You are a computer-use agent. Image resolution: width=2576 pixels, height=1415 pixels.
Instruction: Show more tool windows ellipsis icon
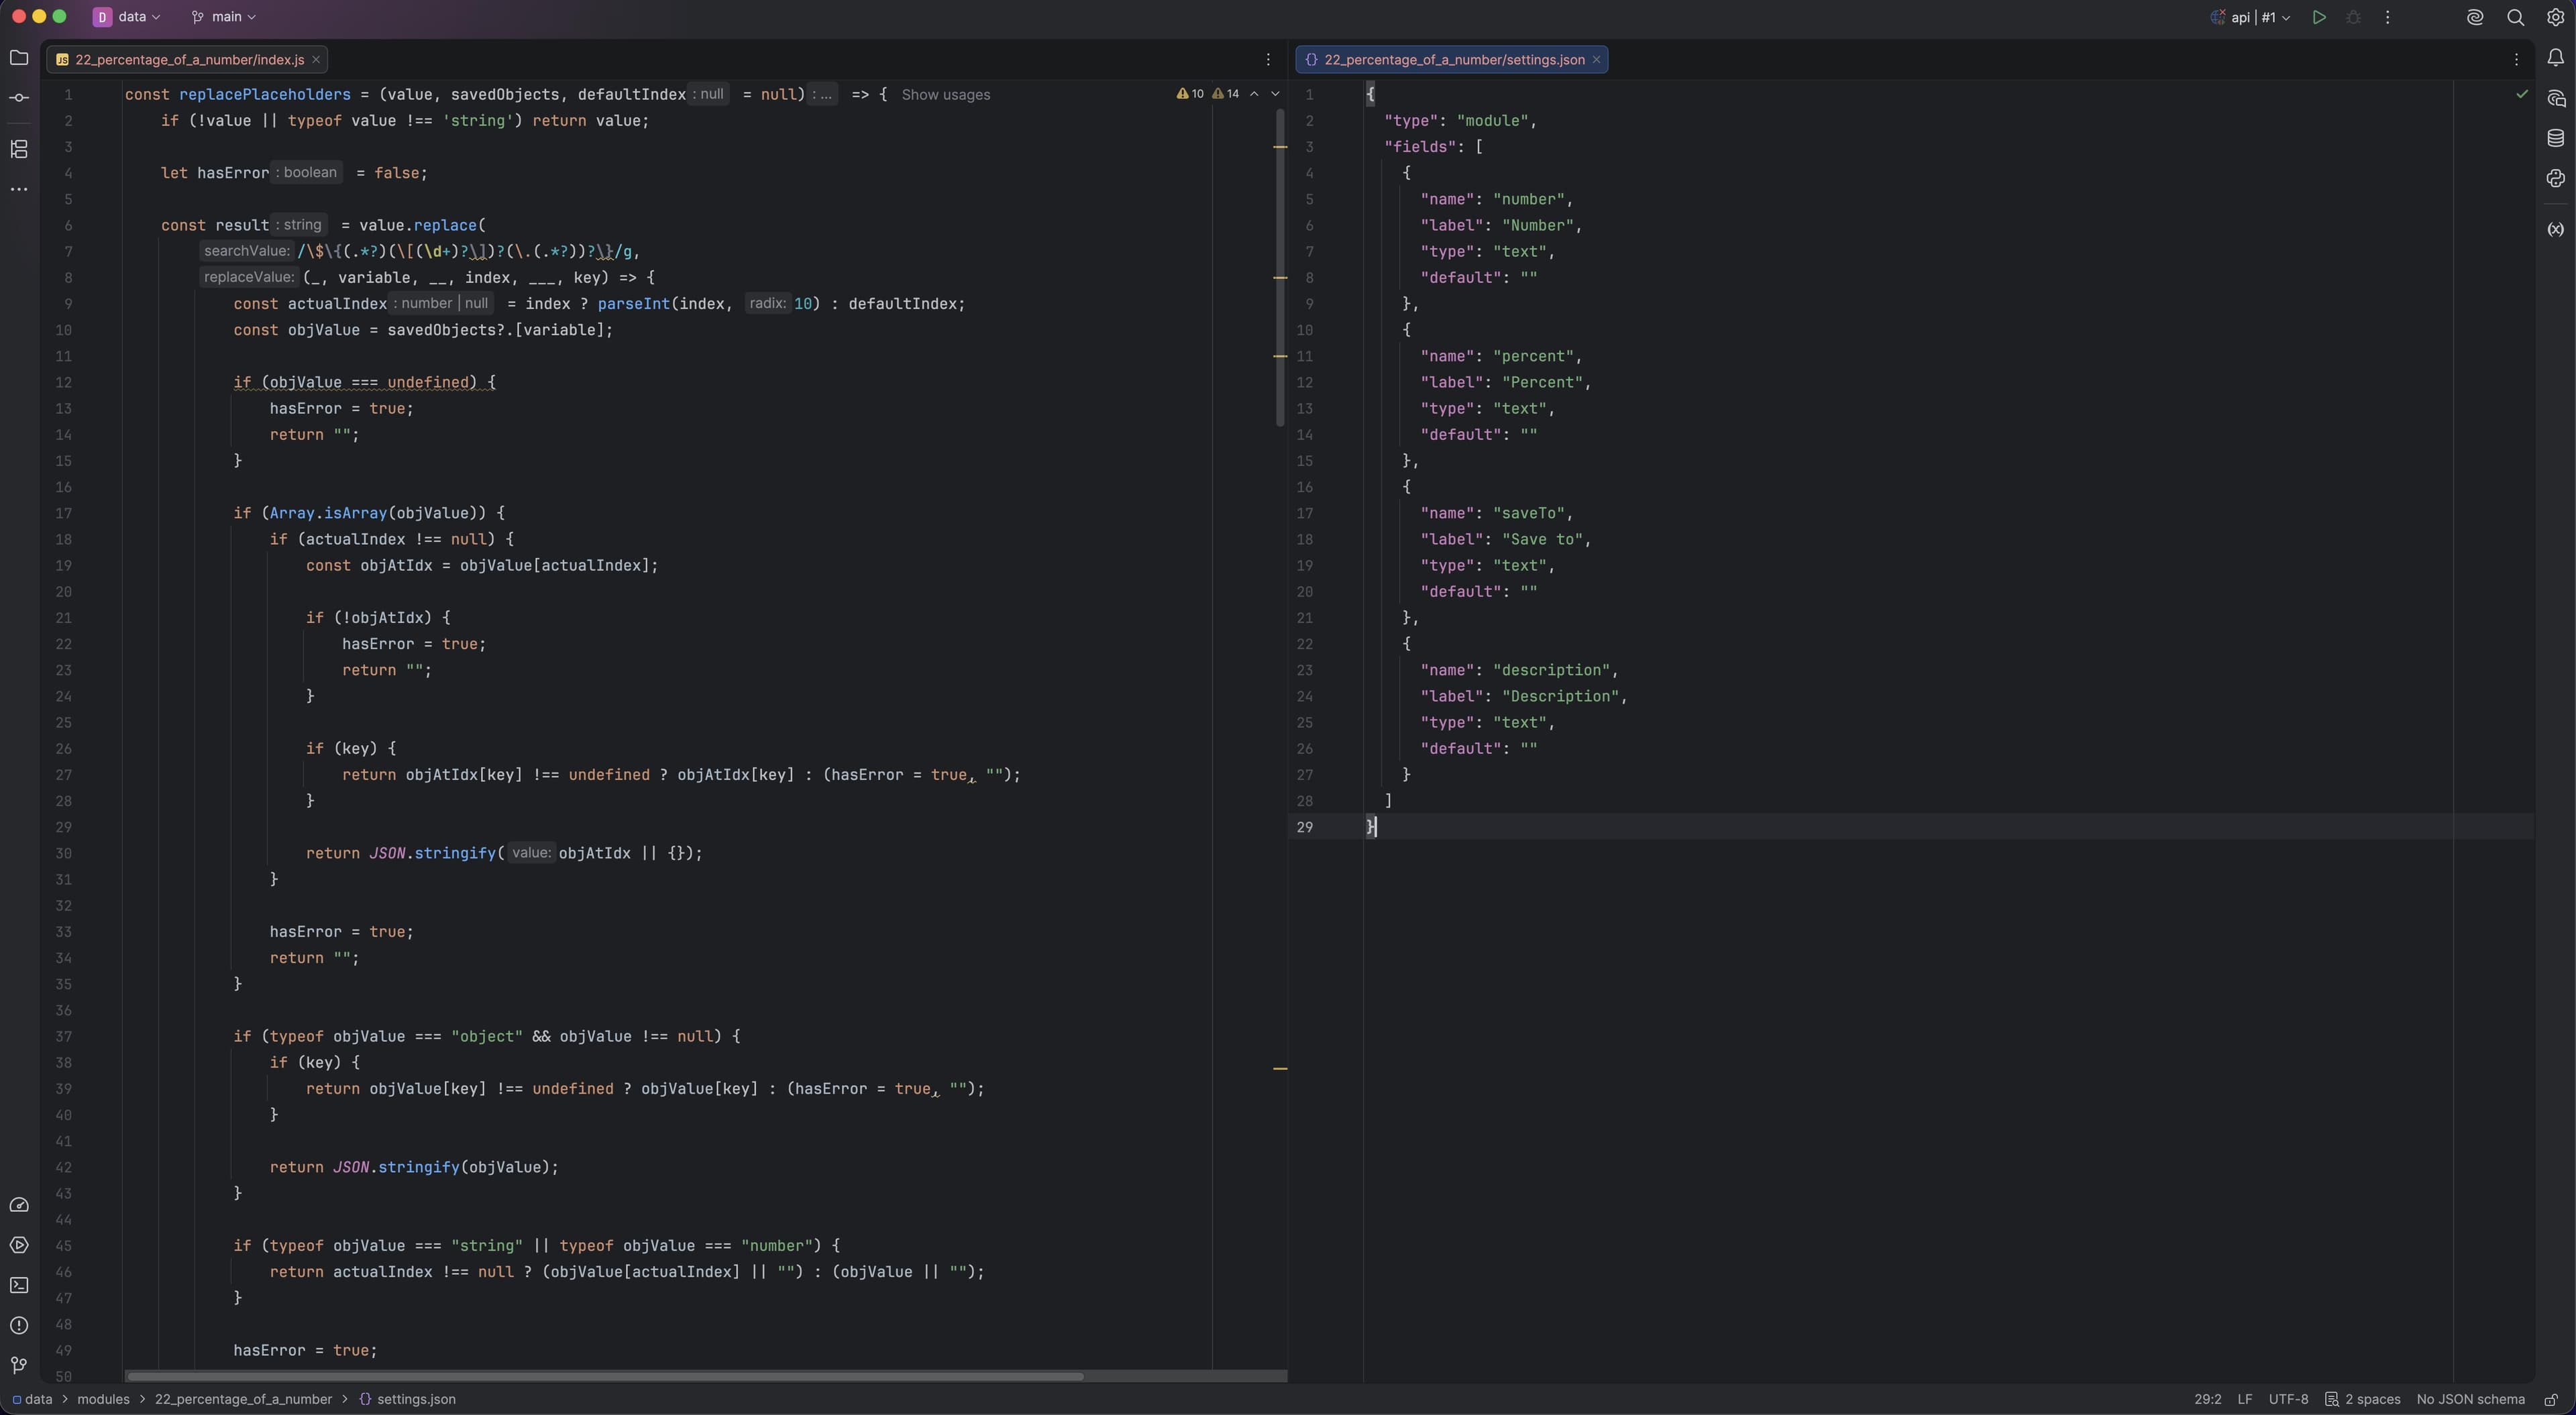(x=19, y=189)
